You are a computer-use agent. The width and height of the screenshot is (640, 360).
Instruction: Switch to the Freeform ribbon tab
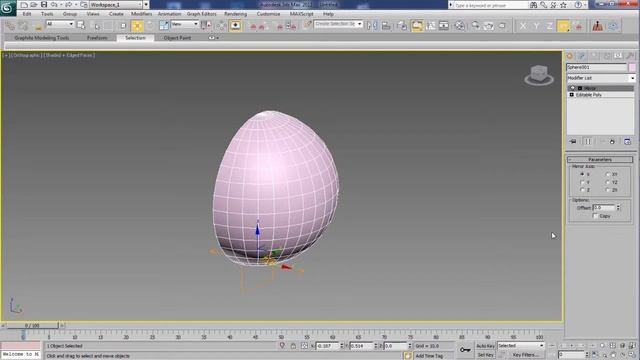click(97, 38)
